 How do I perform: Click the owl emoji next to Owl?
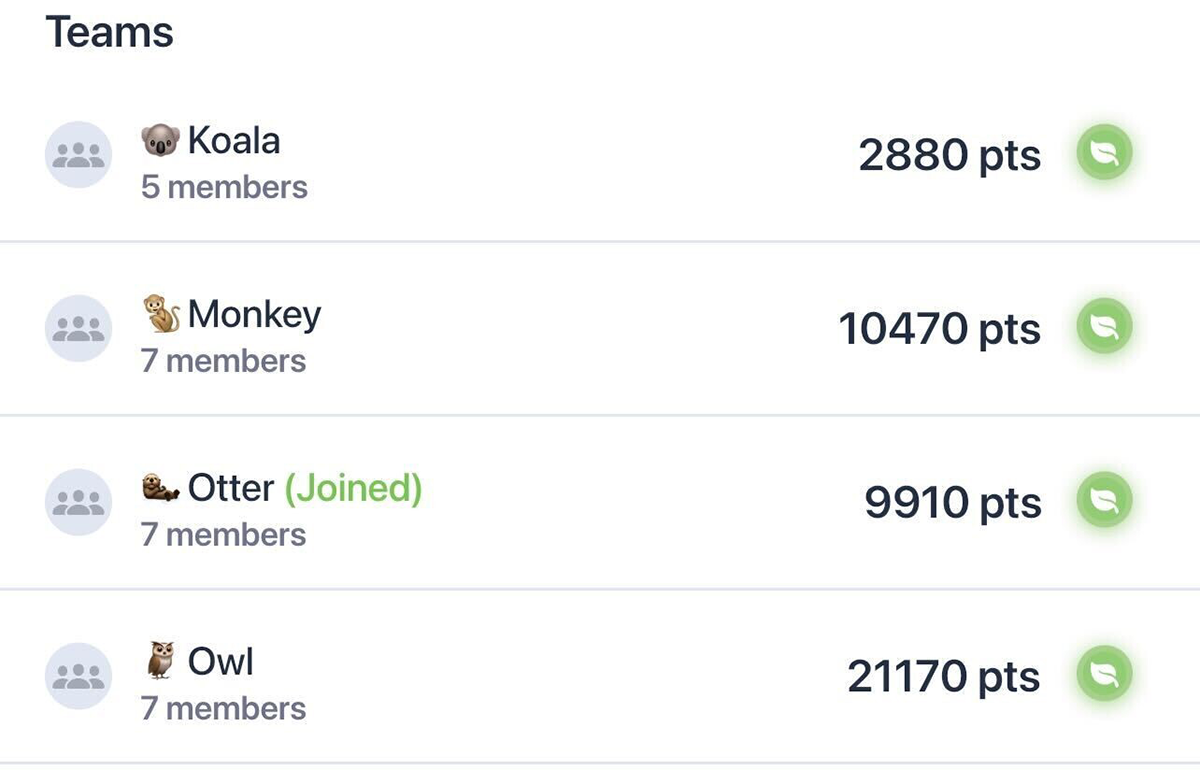[x=161, y=661]
